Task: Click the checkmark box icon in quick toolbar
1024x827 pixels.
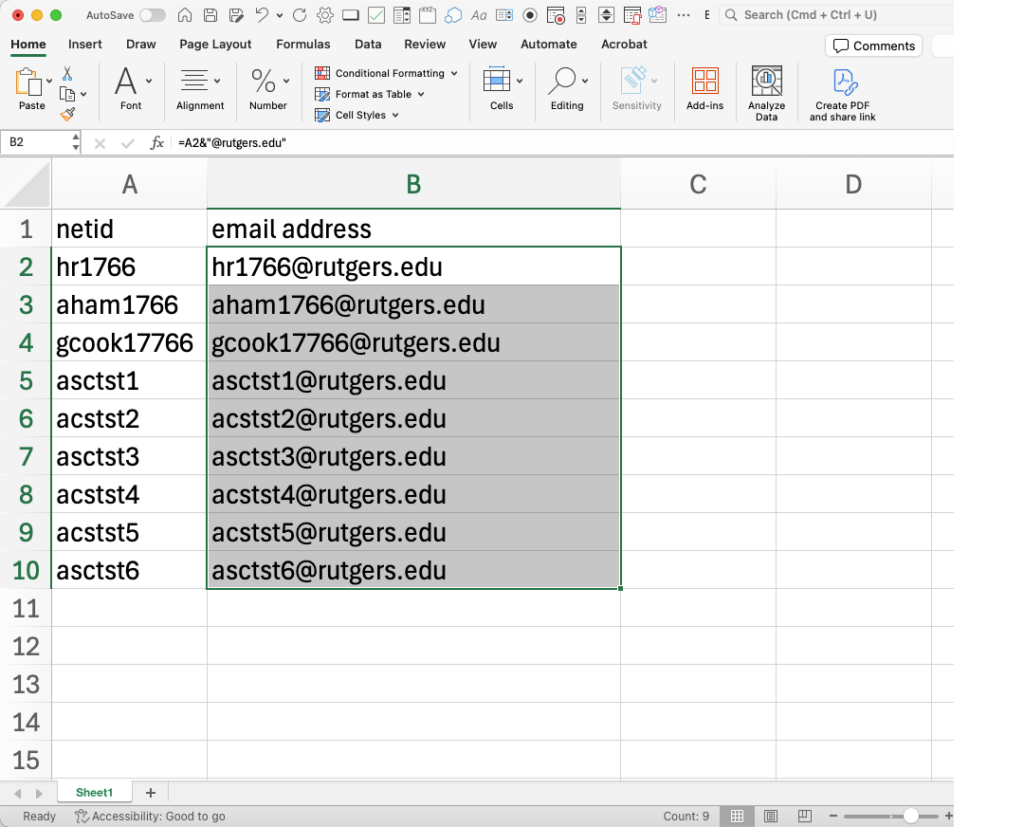Action: click(x=376, y=15)
